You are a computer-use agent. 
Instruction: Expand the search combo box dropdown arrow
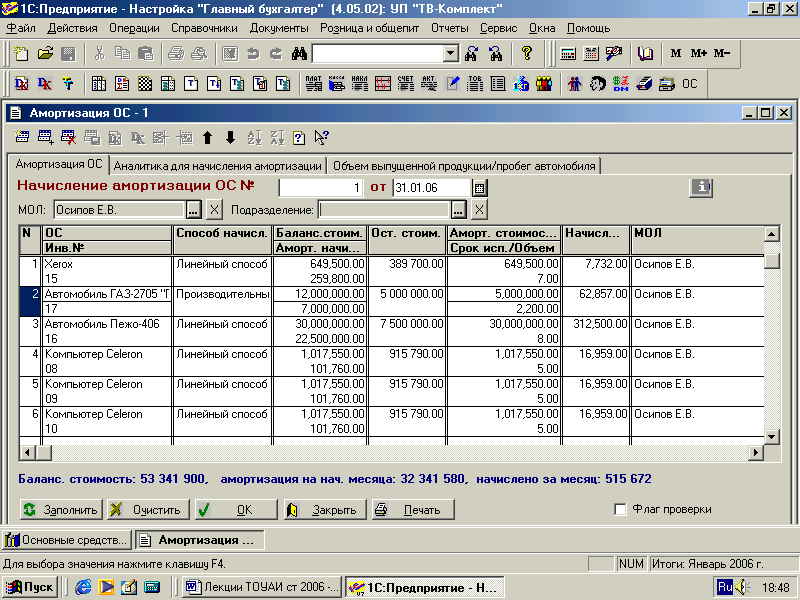click(x=451, y=54)
